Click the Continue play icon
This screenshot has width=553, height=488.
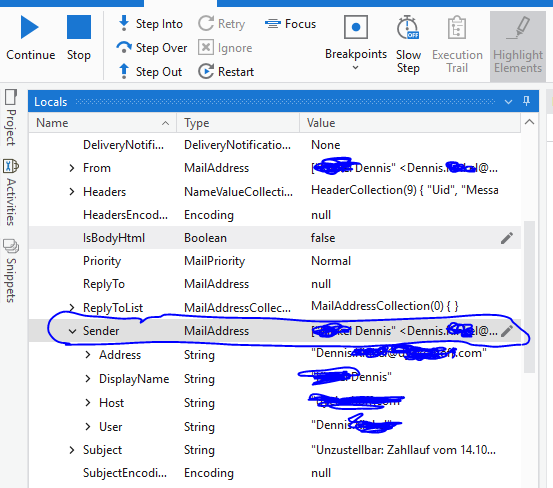tap(30, 27)
